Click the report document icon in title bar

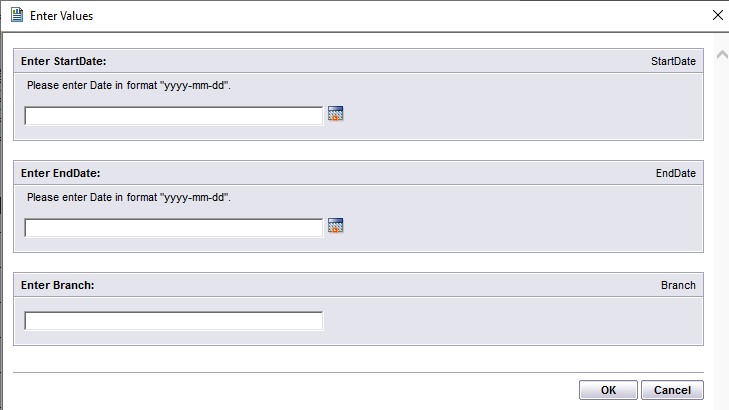pos(17,15)
